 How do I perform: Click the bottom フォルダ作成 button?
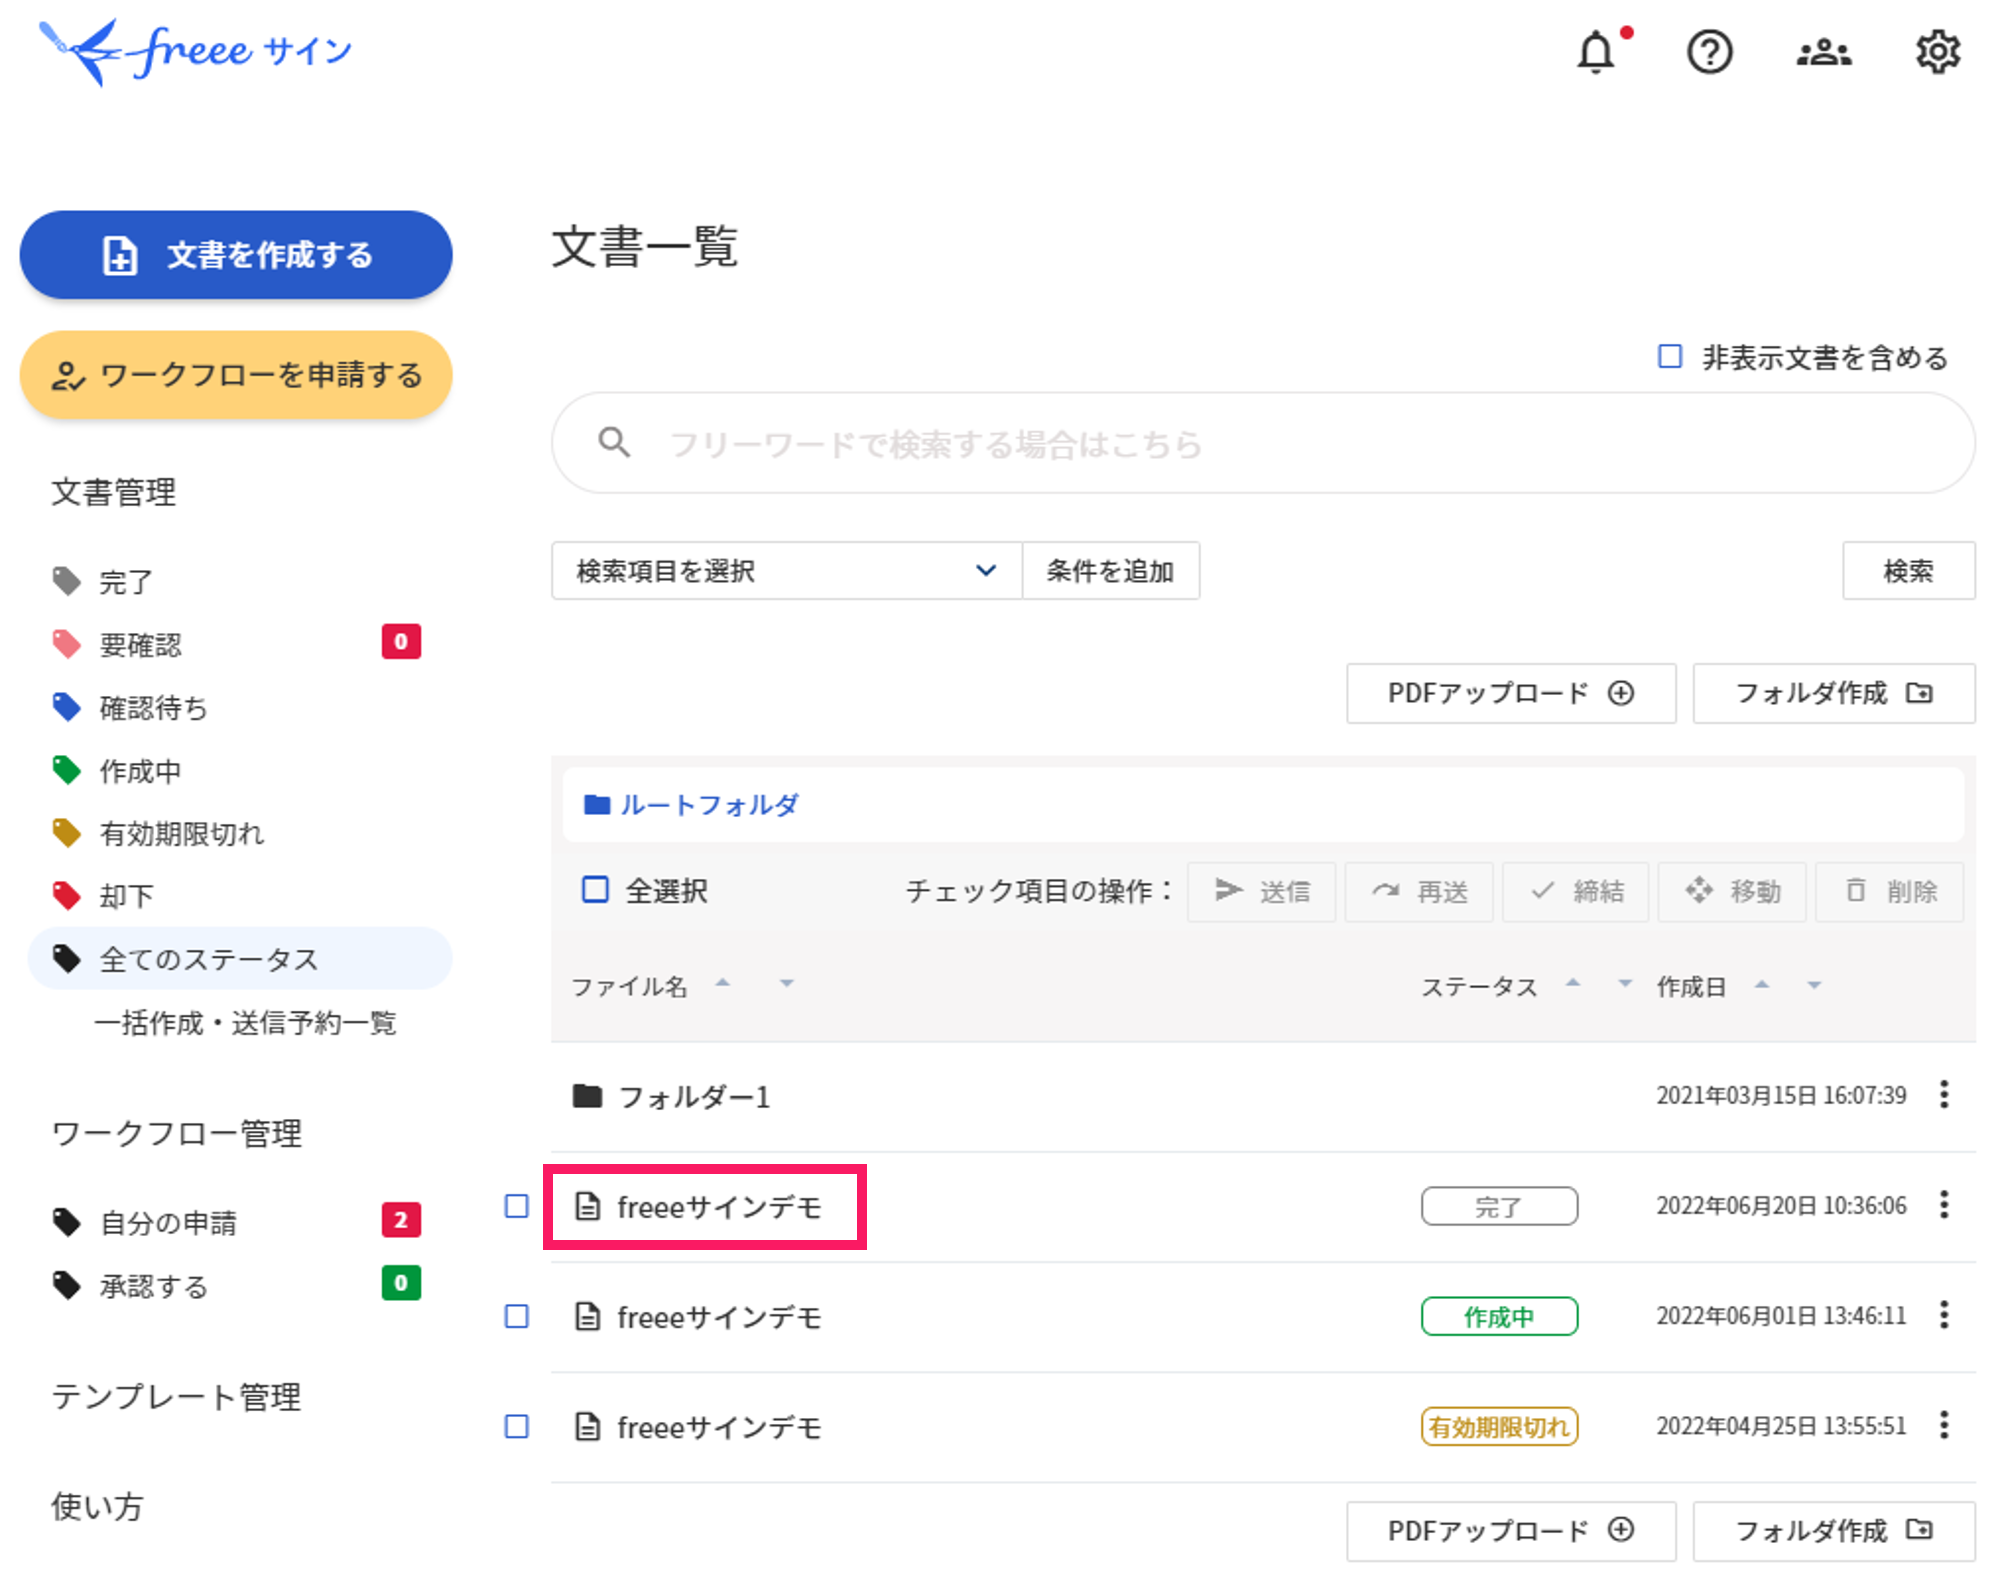pyautogui.click(x=1833, y=1530)
